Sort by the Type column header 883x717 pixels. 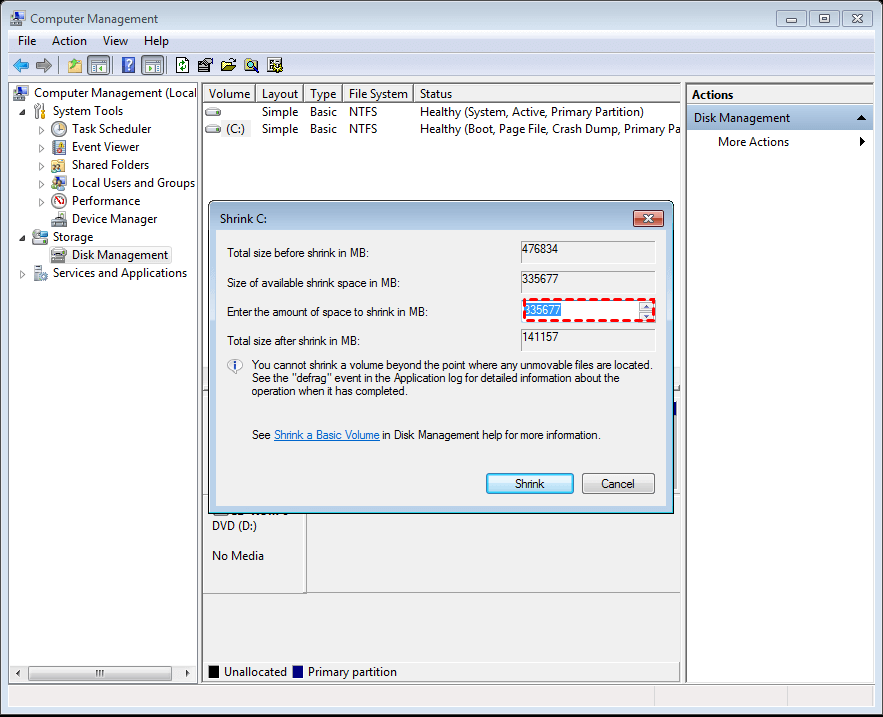tap(323, 93)
